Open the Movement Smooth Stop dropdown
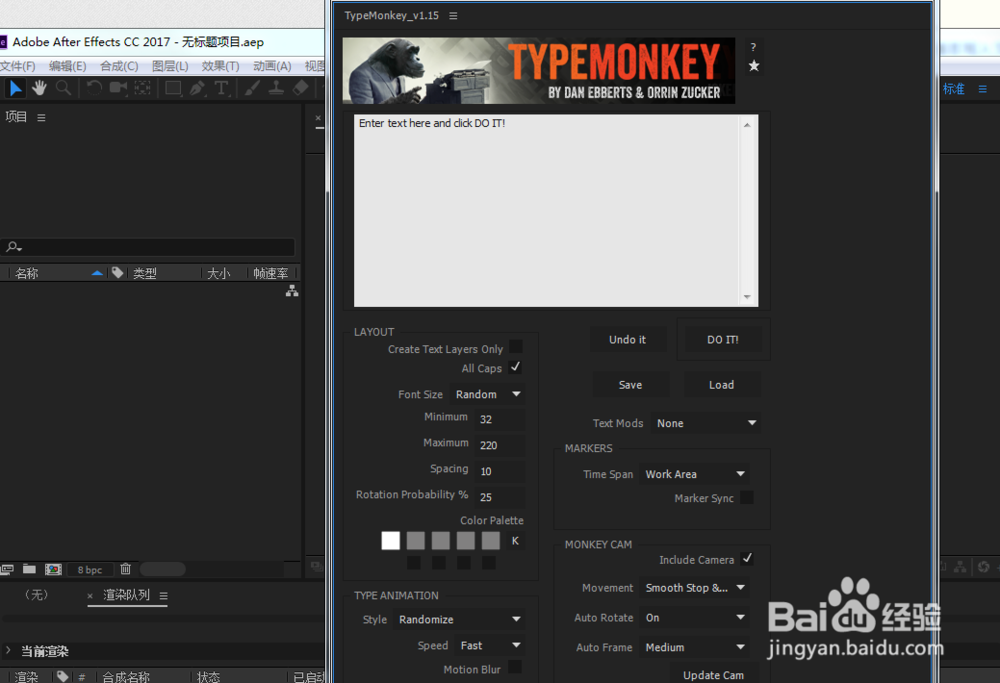The image size is (1000, 683). click(x=694, y=587)
